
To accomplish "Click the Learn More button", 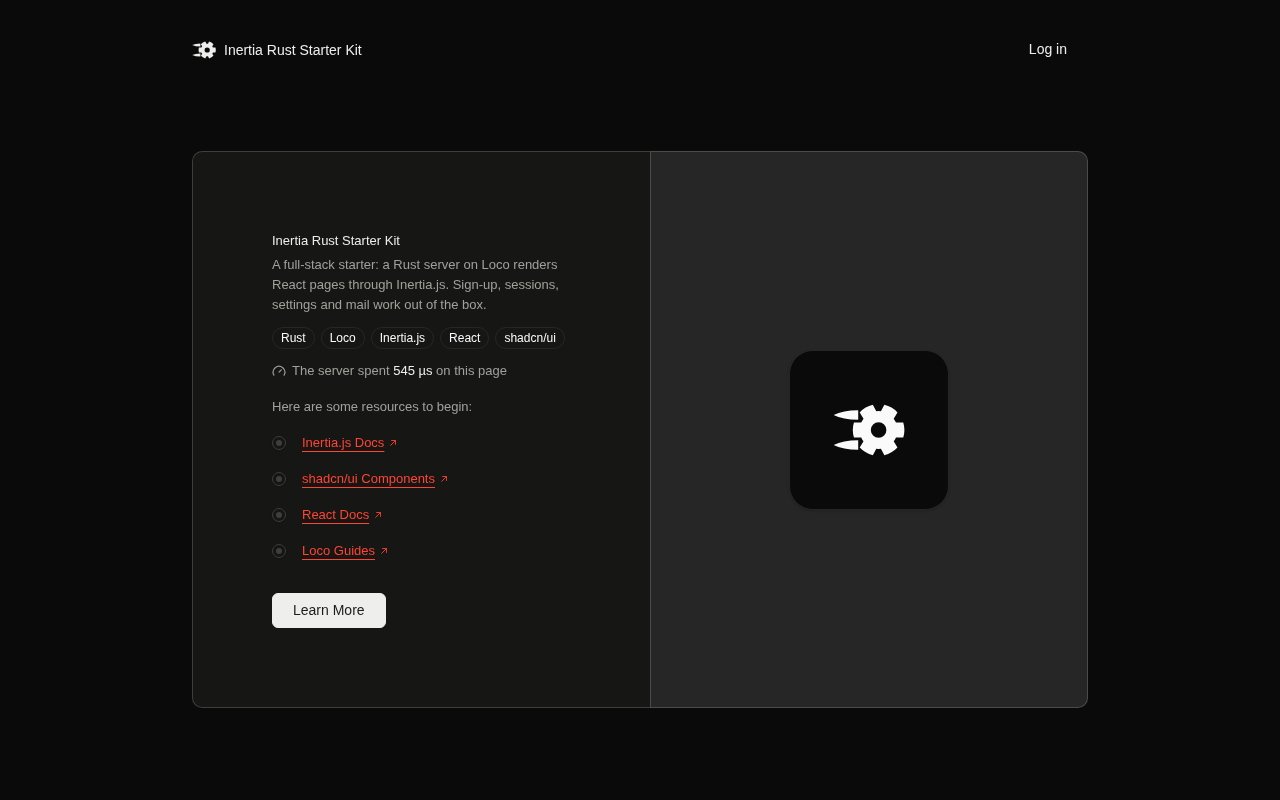I will [329, 610].
